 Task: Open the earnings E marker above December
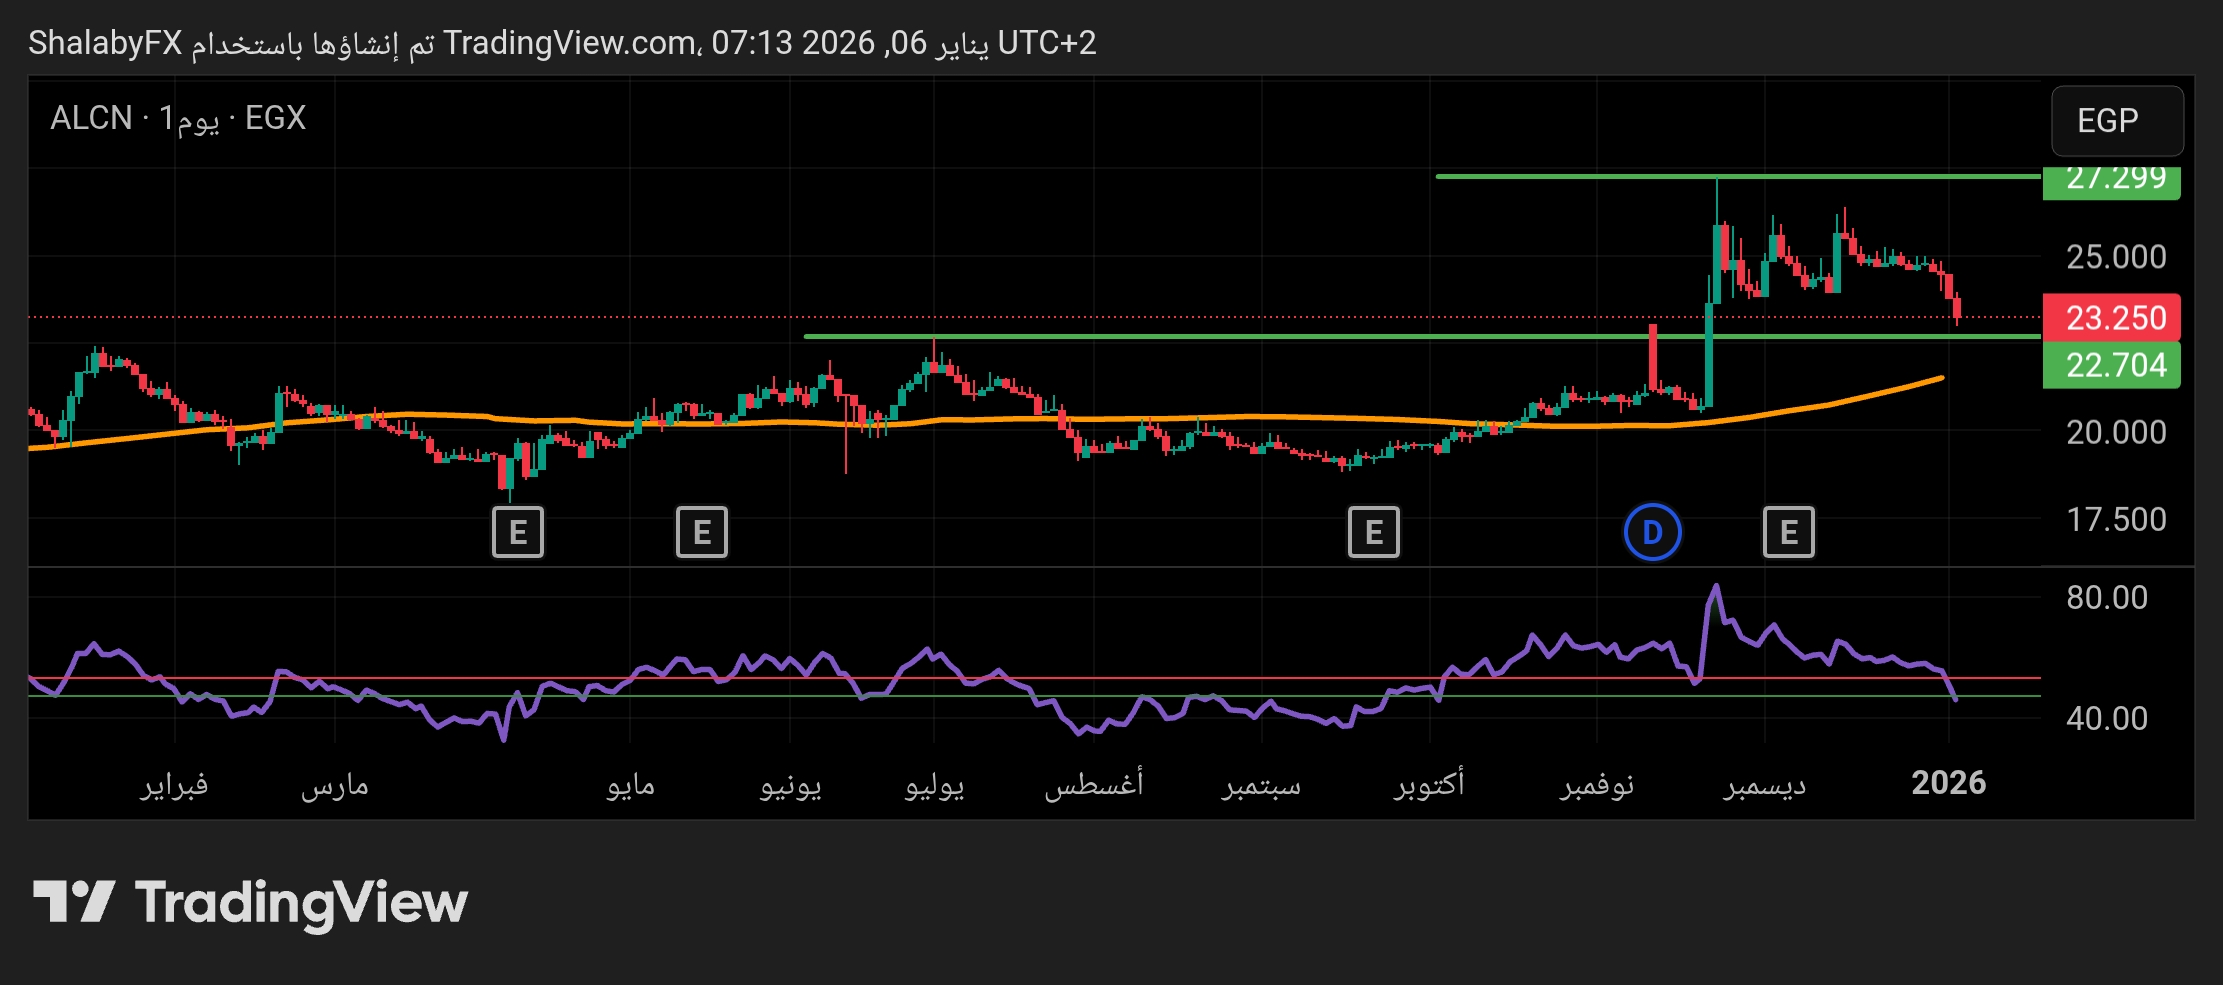coord(1788,532)
